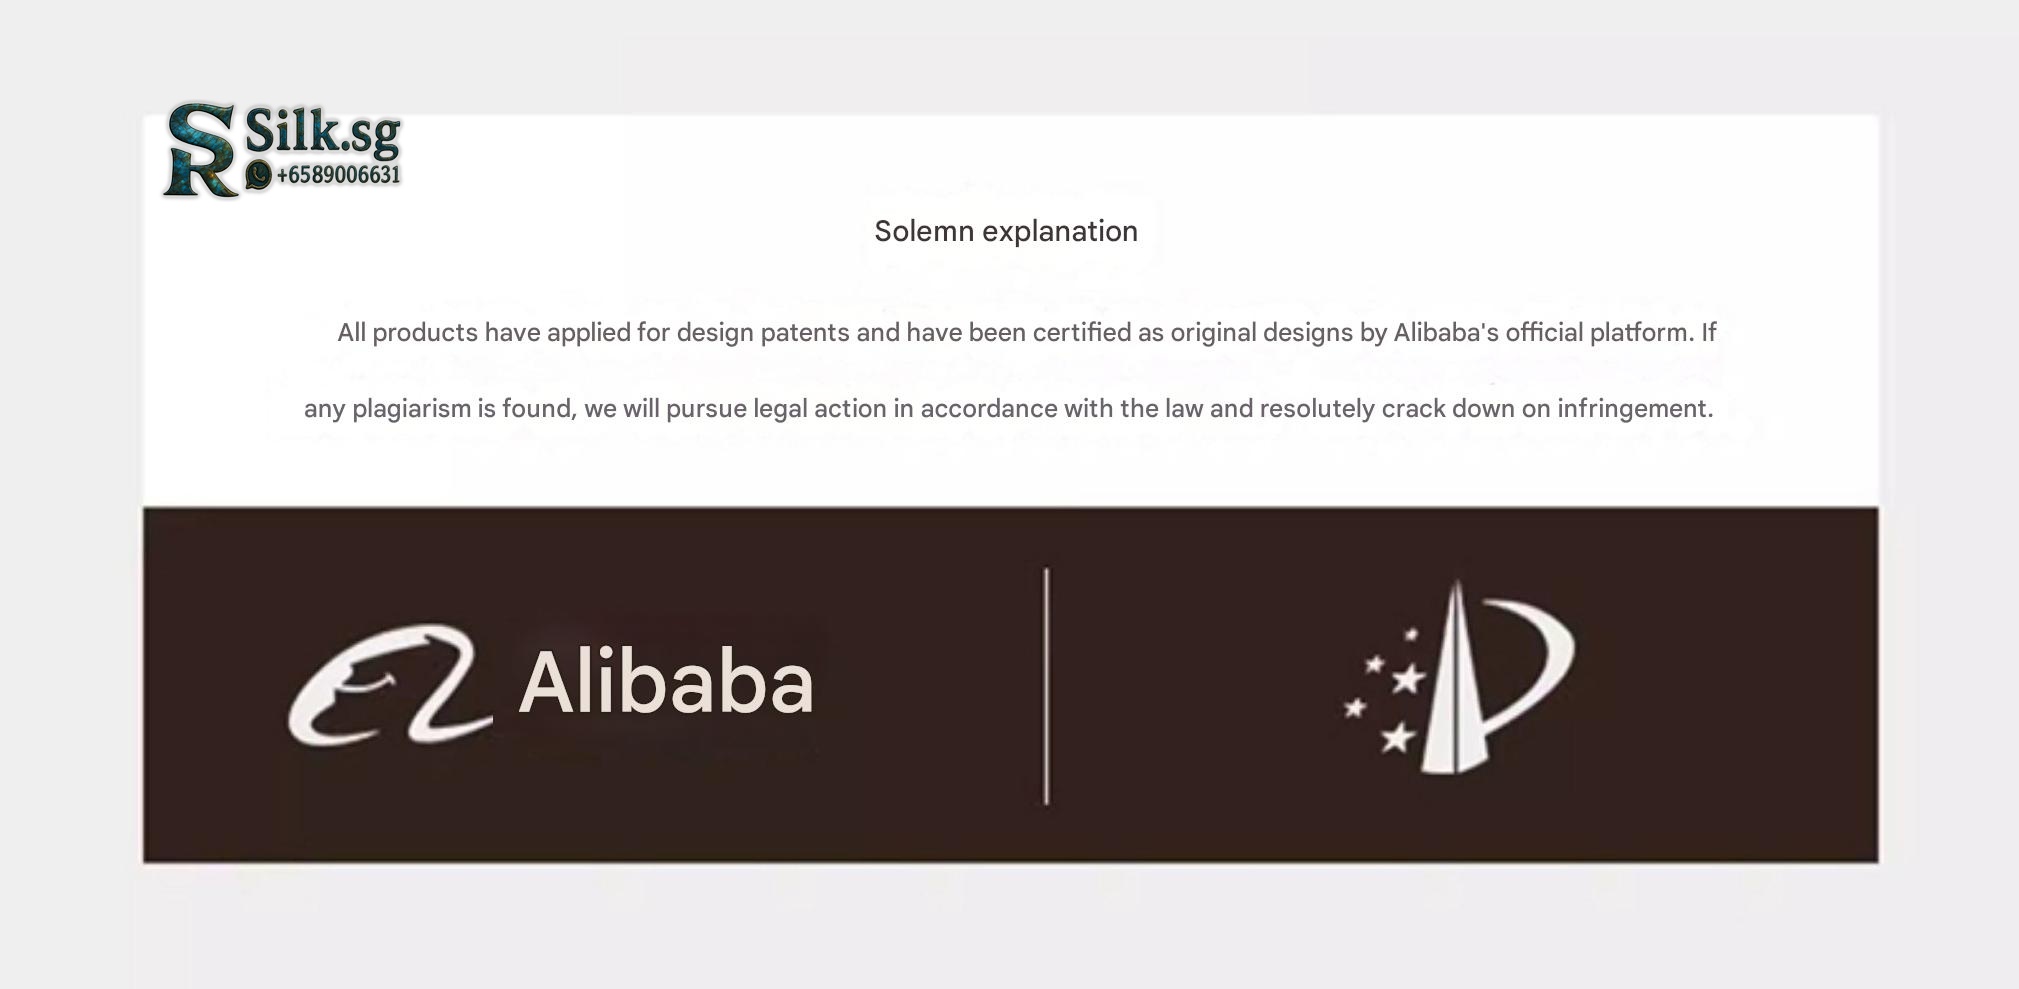Click the WhatsApp icon by the phone number
2019x989 pixels.
(x=258, y=175)
